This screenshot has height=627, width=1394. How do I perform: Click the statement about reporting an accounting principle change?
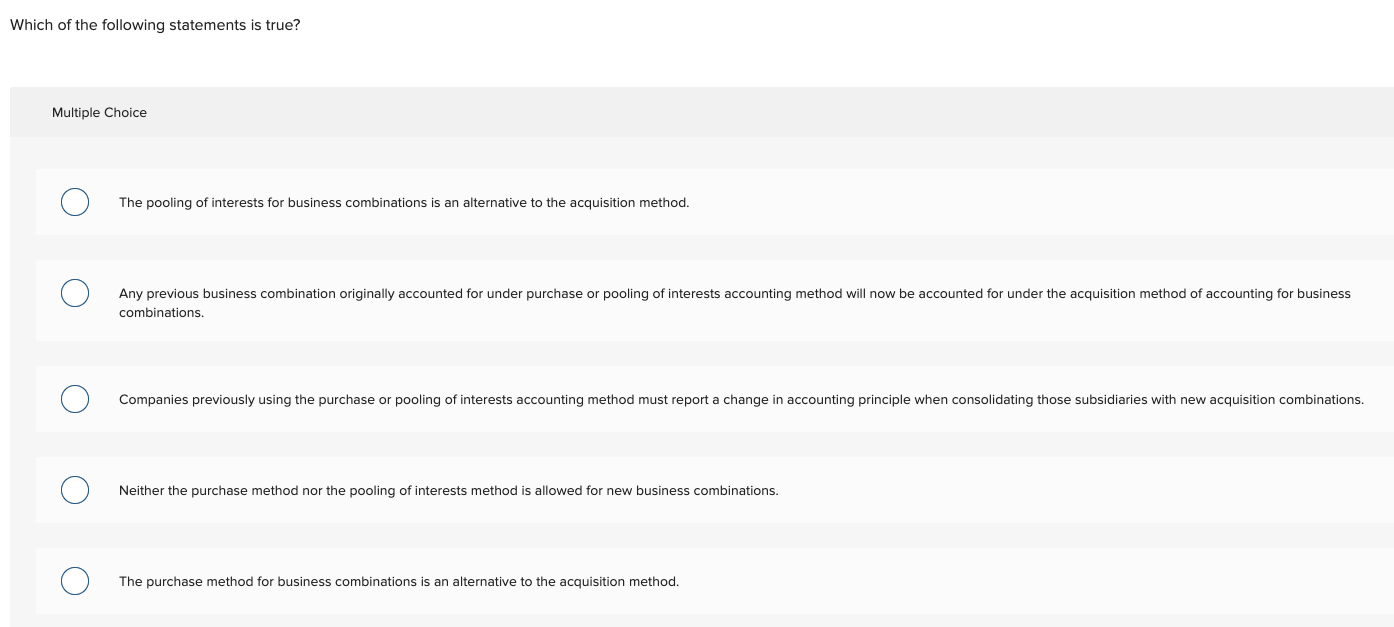pyautogui.click(x=742, y=399)
